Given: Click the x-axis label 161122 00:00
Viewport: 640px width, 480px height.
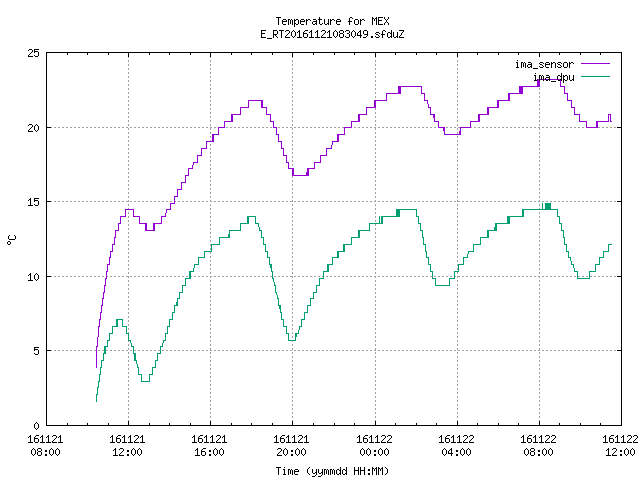Looking at the screenshot, I should pos(374,446).
